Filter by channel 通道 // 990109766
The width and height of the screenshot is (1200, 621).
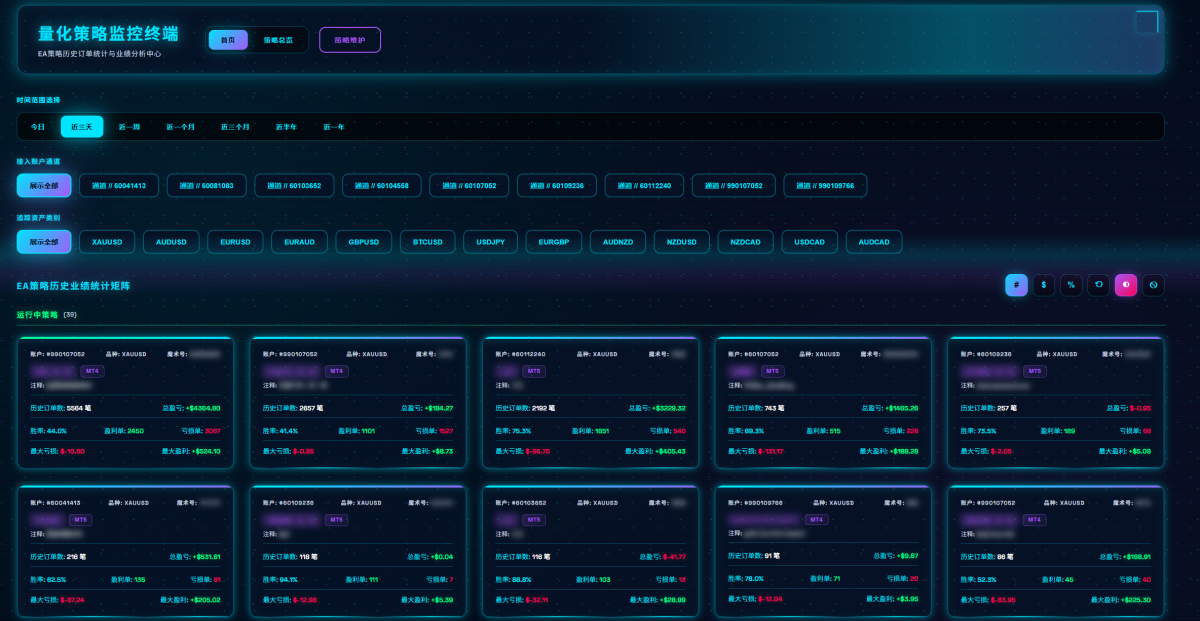[825, 186]
